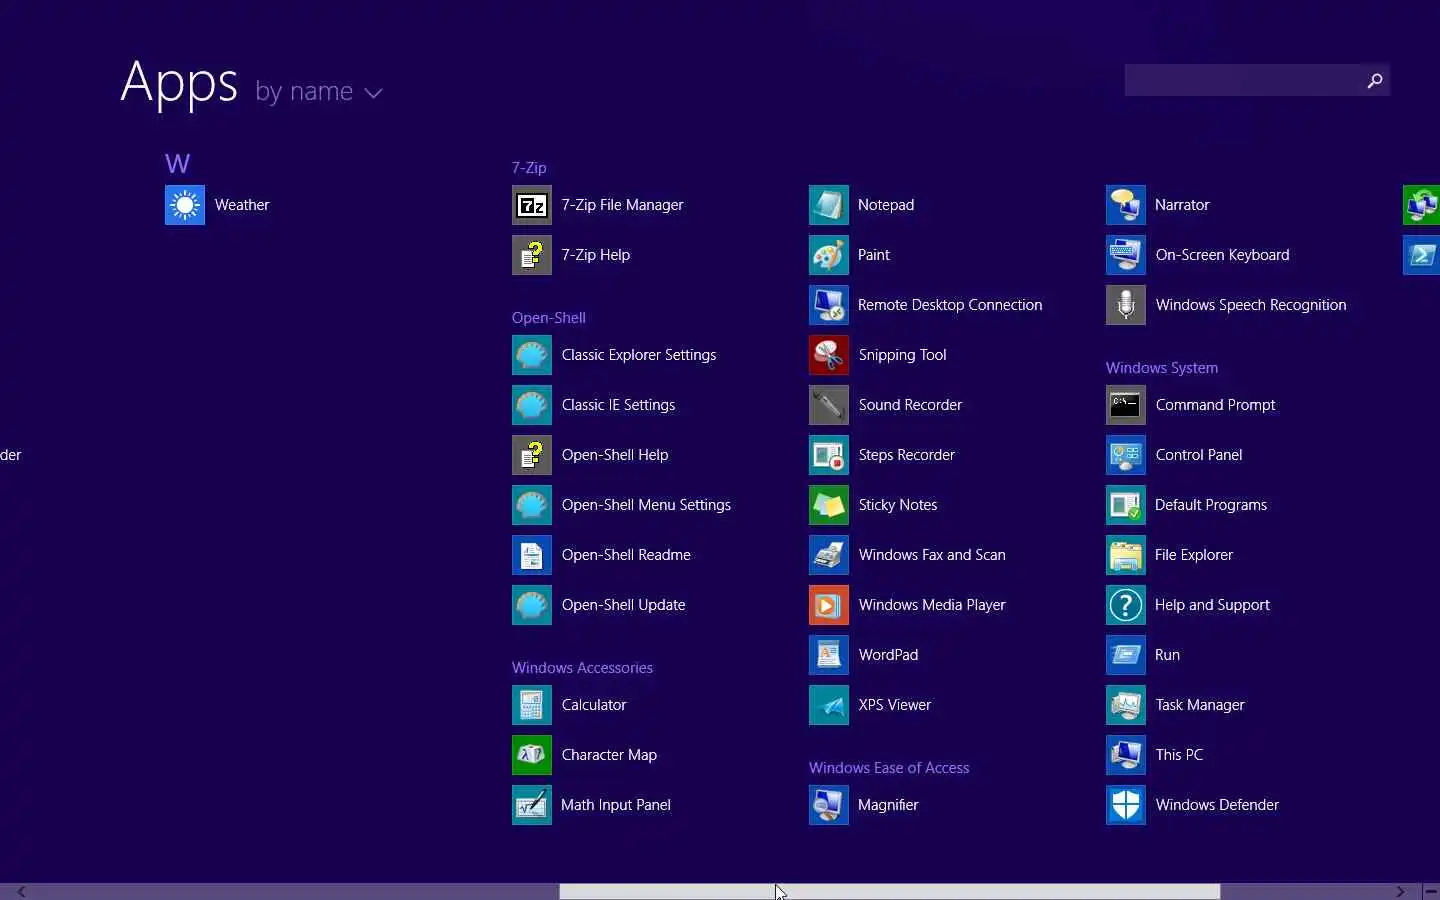Launch 7-Zip File Manager icon
1440x900 pixels.
click(532, 205)
